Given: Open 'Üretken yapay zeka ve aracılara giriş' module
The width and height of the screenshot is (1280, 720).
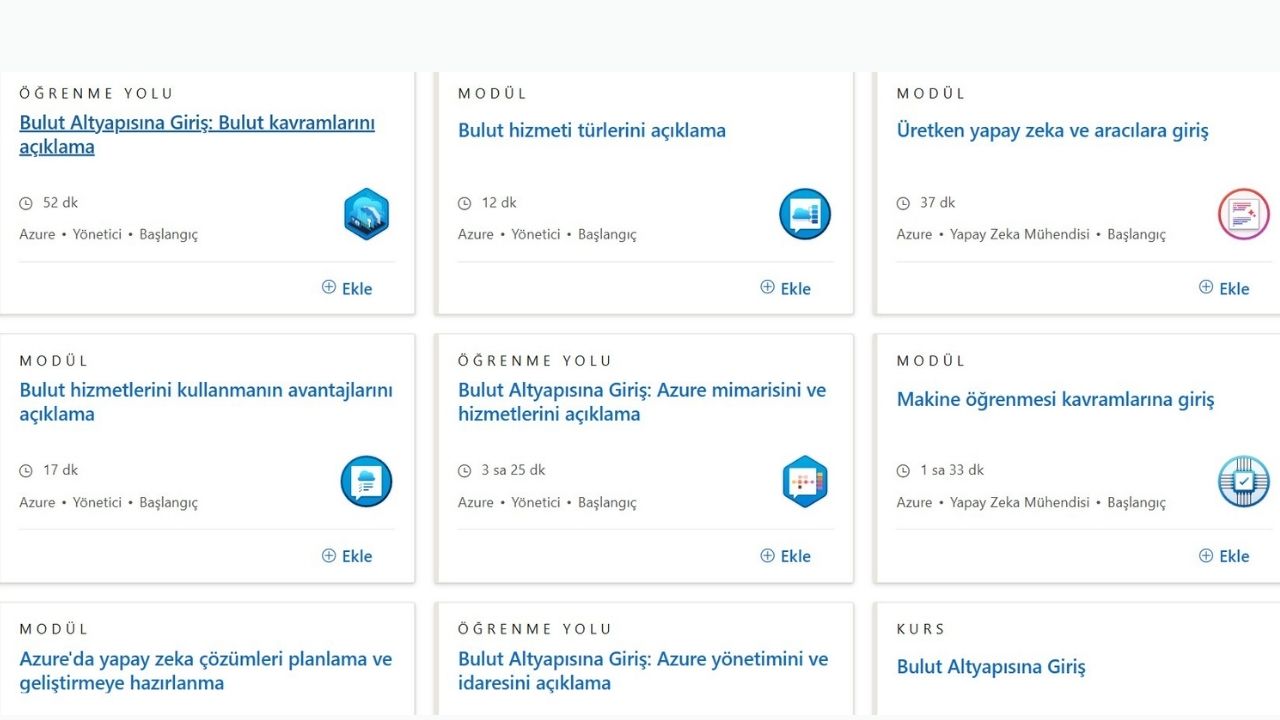Looking at the screenshot, I should click(1052, 130).
